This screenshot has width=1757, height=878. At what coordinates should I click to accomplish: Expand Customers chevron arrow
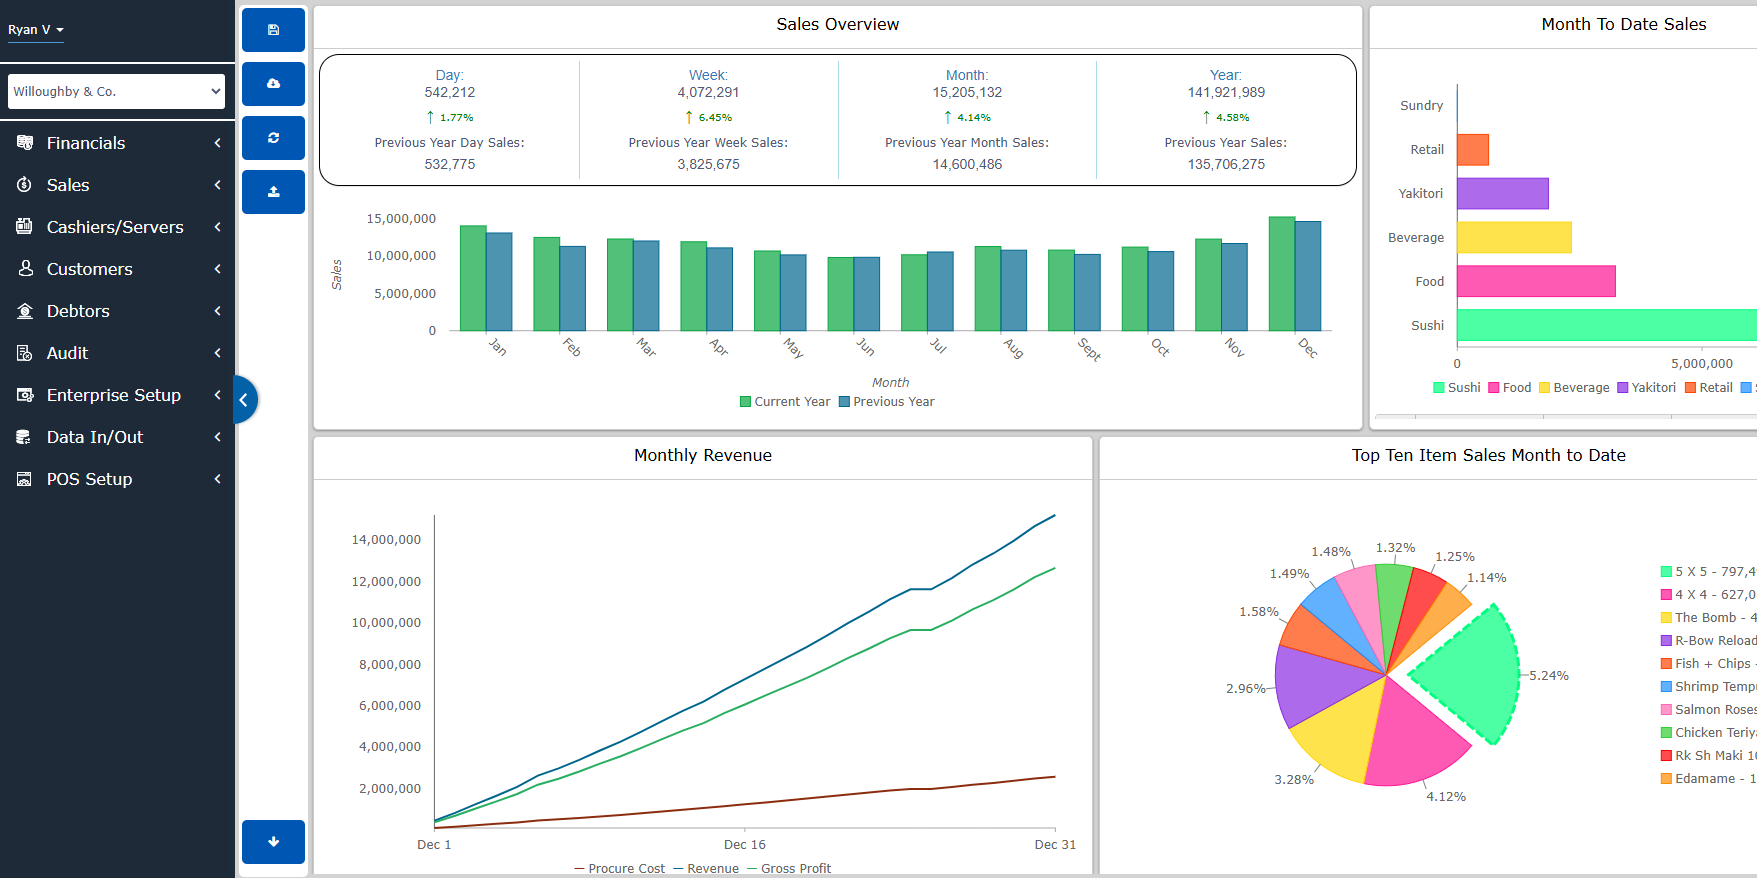(217, 269)
